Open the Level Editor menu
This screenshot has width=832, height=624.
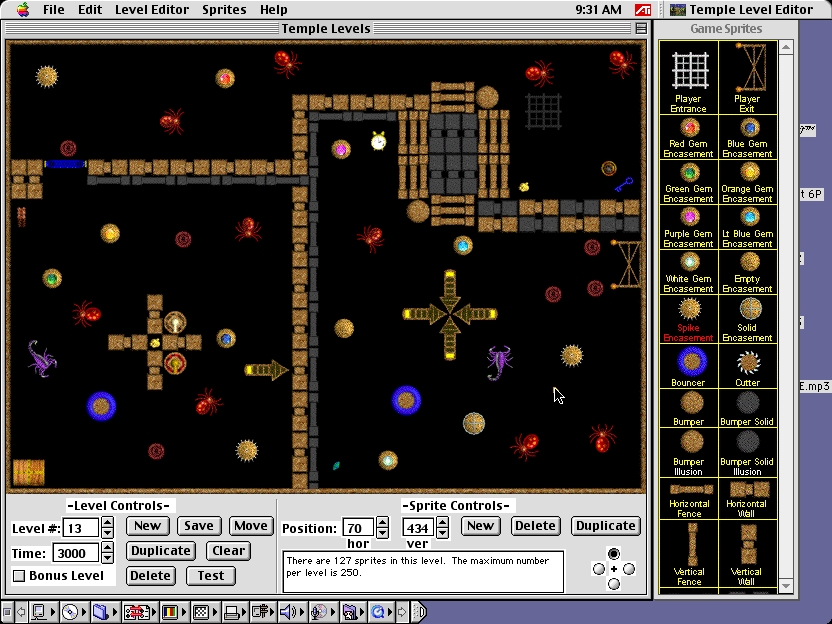[x=152, y=9]
